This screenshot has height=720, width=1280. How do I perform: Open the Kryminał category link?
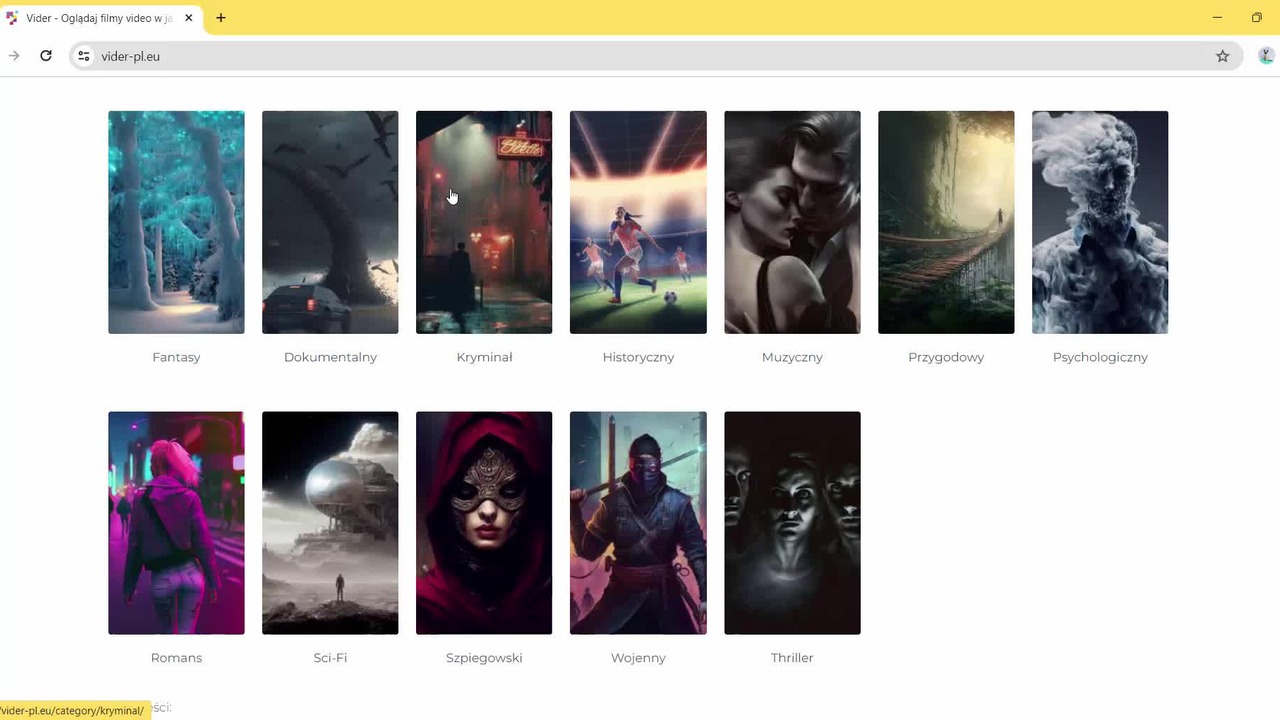tap(484, 357)
